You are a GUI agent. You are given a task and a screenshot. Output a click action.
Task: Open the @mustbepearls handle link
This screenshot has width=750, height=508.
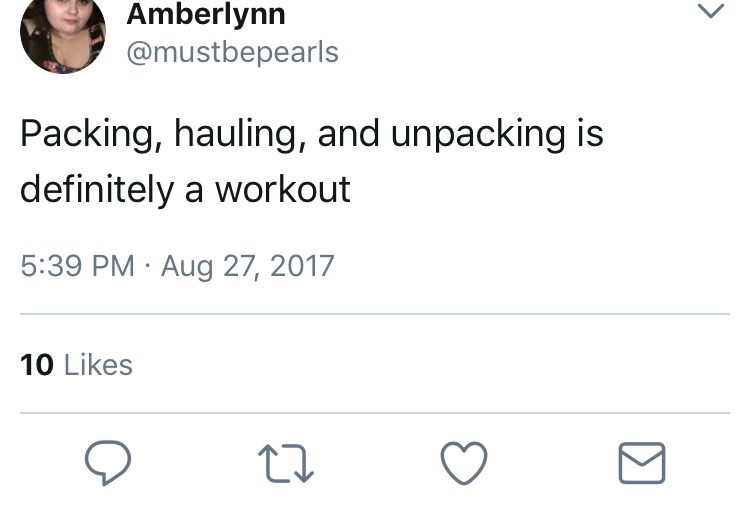pos(232,53)
